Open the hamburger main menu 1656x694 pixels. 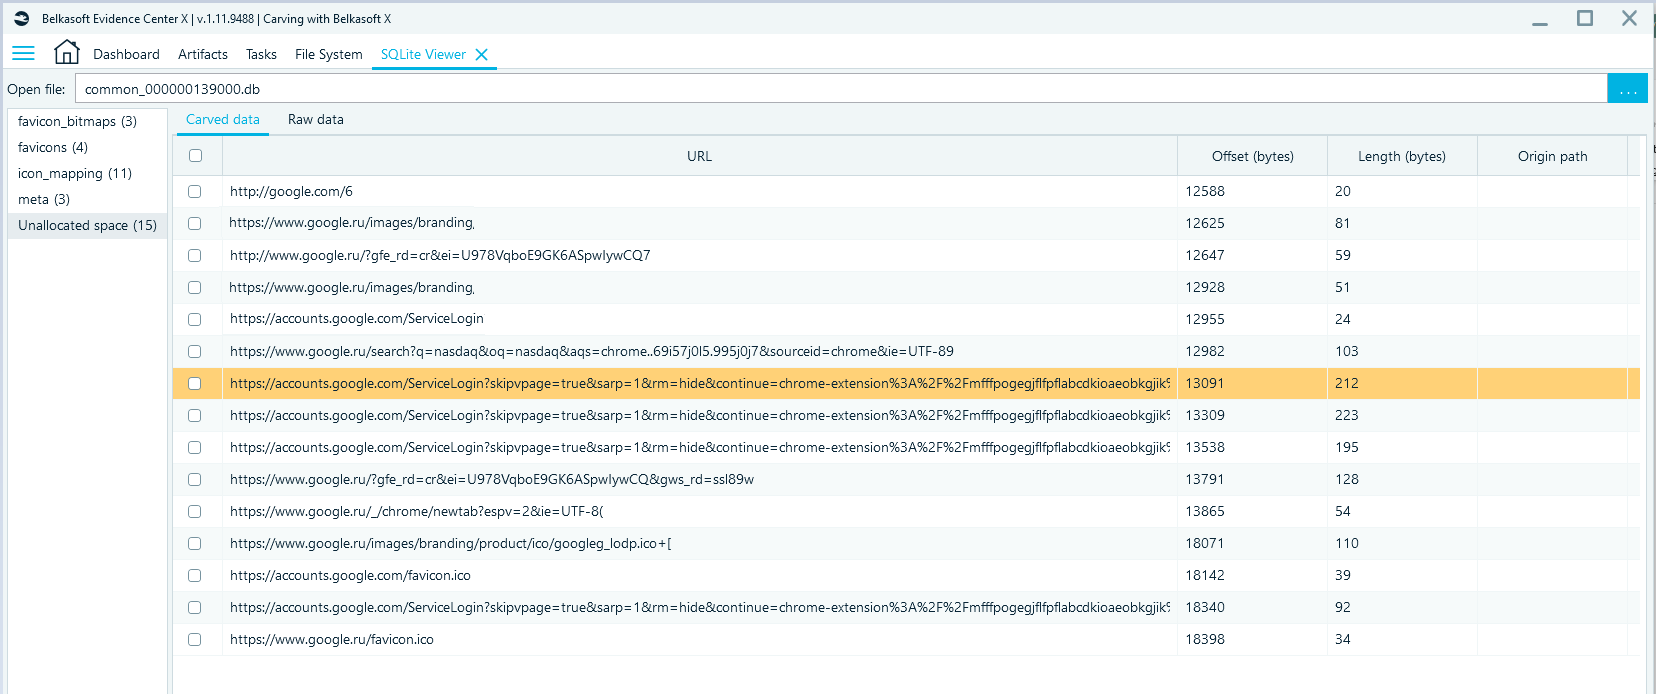pos(23,53)
